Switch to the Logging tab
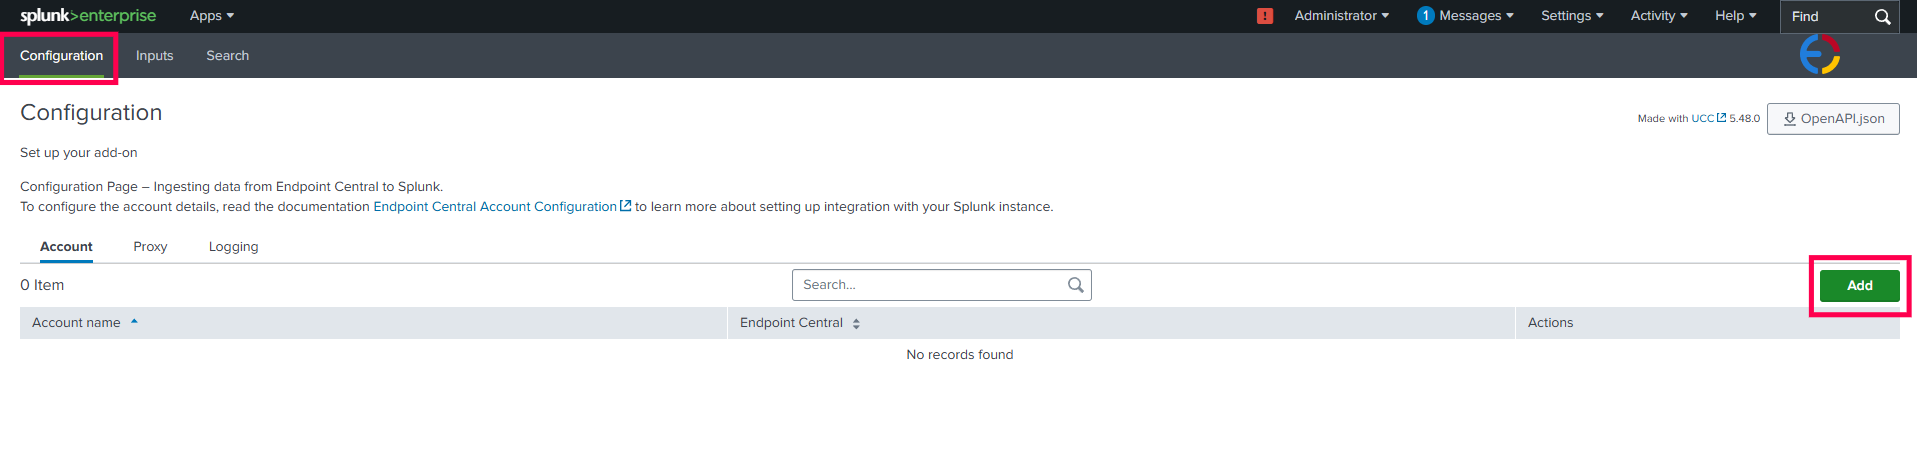This screenshot has width=1917, height=460. click(233, 247)
